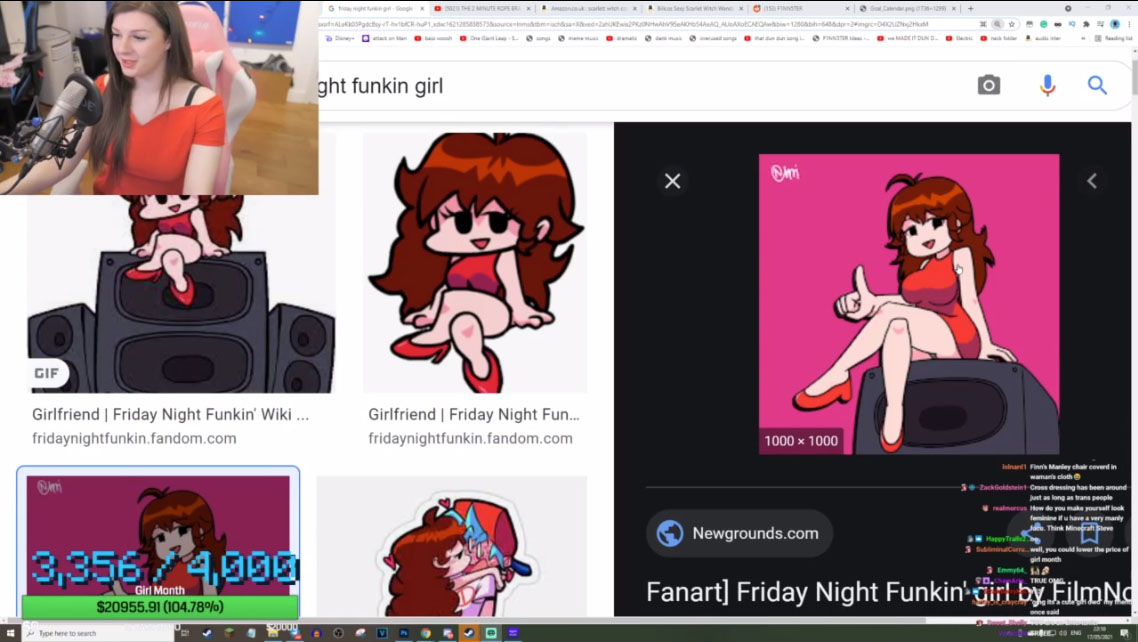Open the Newgrounds.com source link

(740, 533)
